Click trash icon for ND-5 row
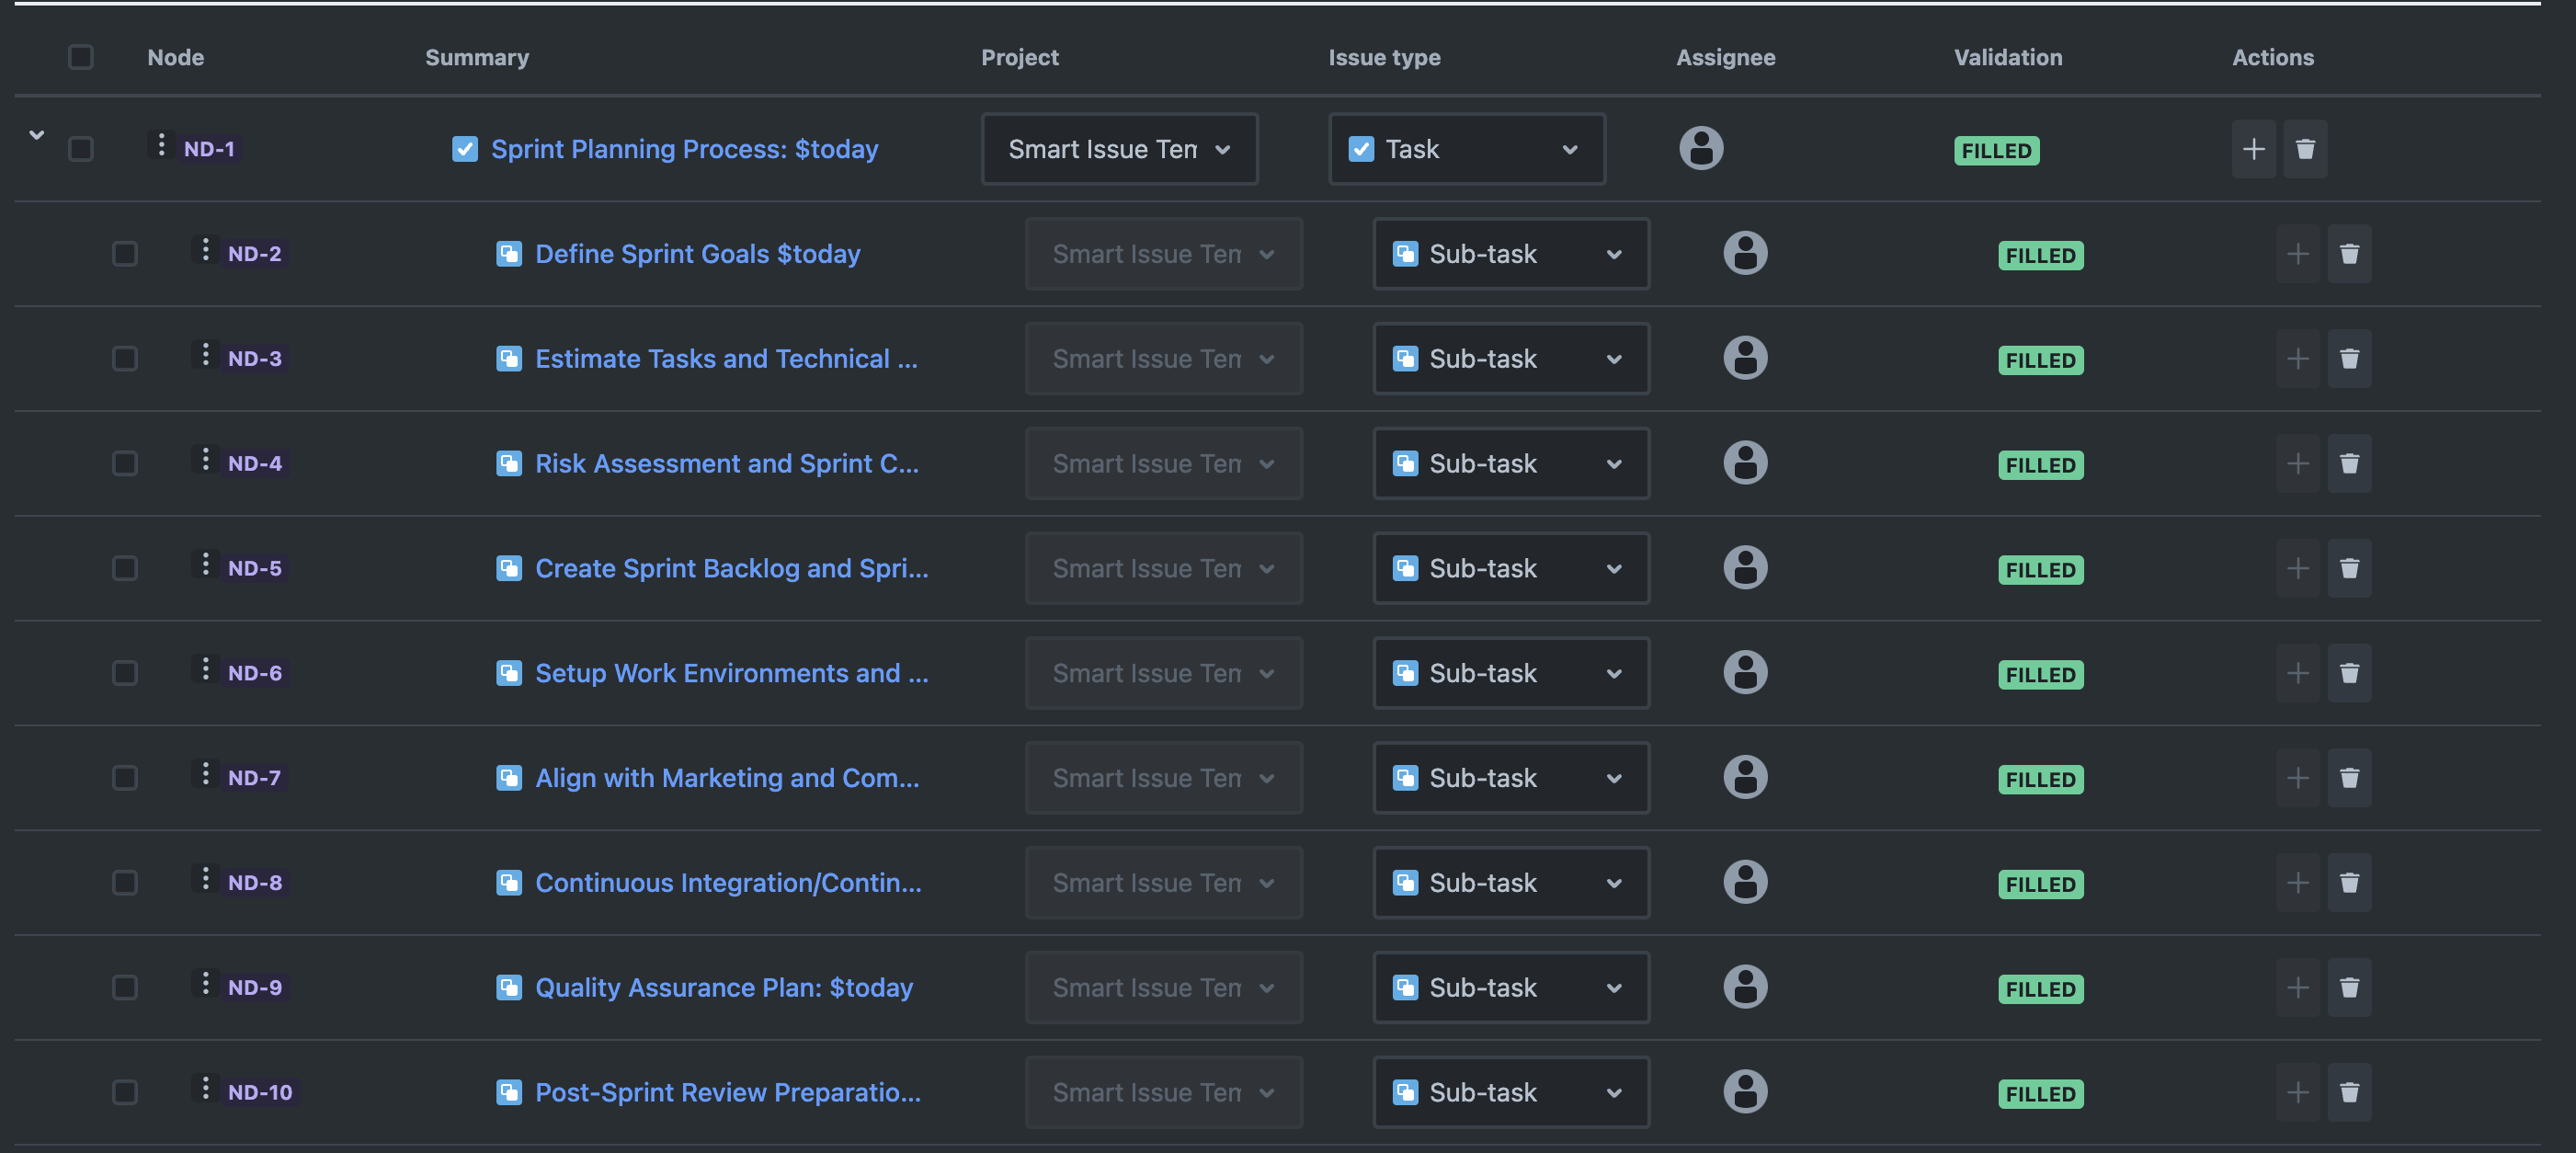The height and width of the screenshot is (1153, 2576). pyautogui.click(x=2349, y=568)
